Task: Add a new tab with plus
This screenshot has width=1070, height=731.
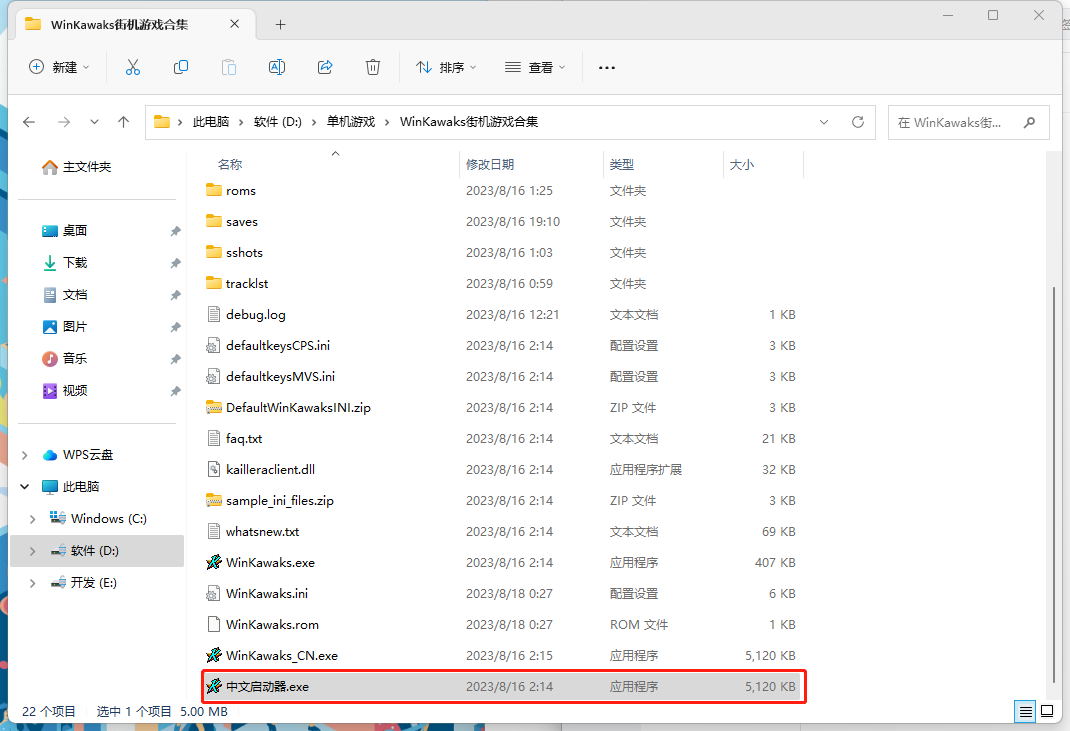Action: click(x=280, y=25)
